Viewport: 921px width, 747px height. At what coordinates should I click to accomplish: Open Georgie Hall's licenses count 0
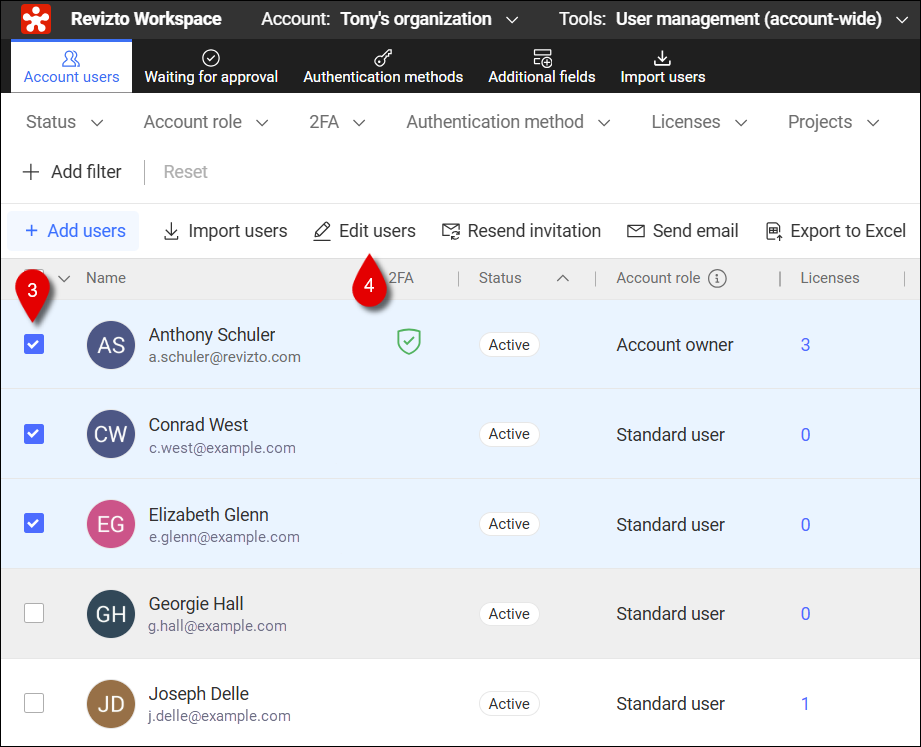point(805,614)
